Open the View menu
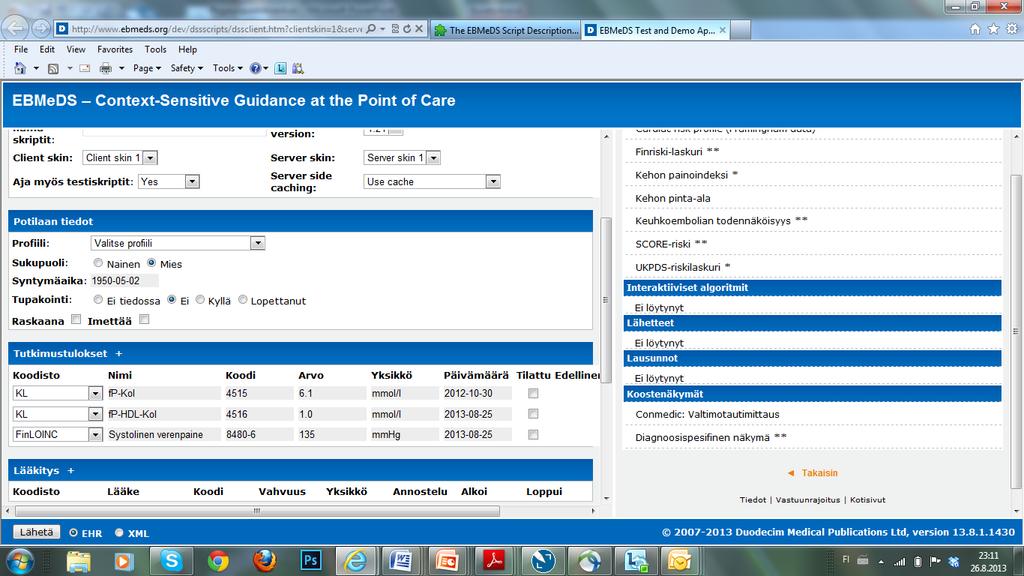Image resolution: width=1024 pixels, height=576 pixels. tap(76, 50)
